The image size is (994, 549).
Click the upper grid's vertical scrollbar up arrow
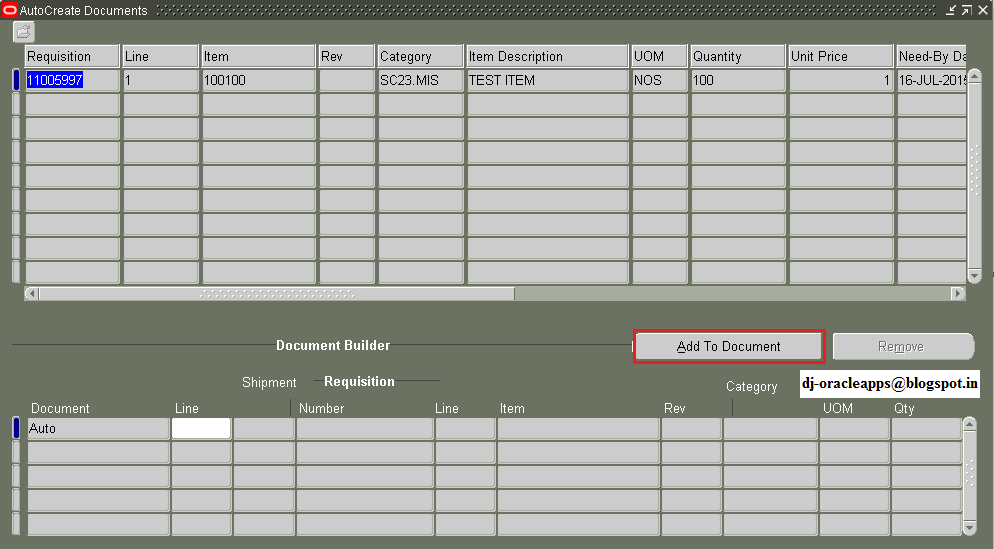point(974,76)
